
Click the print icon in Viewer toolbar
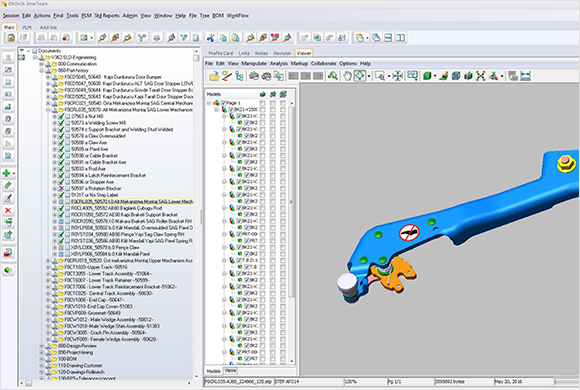pos(254,76)
